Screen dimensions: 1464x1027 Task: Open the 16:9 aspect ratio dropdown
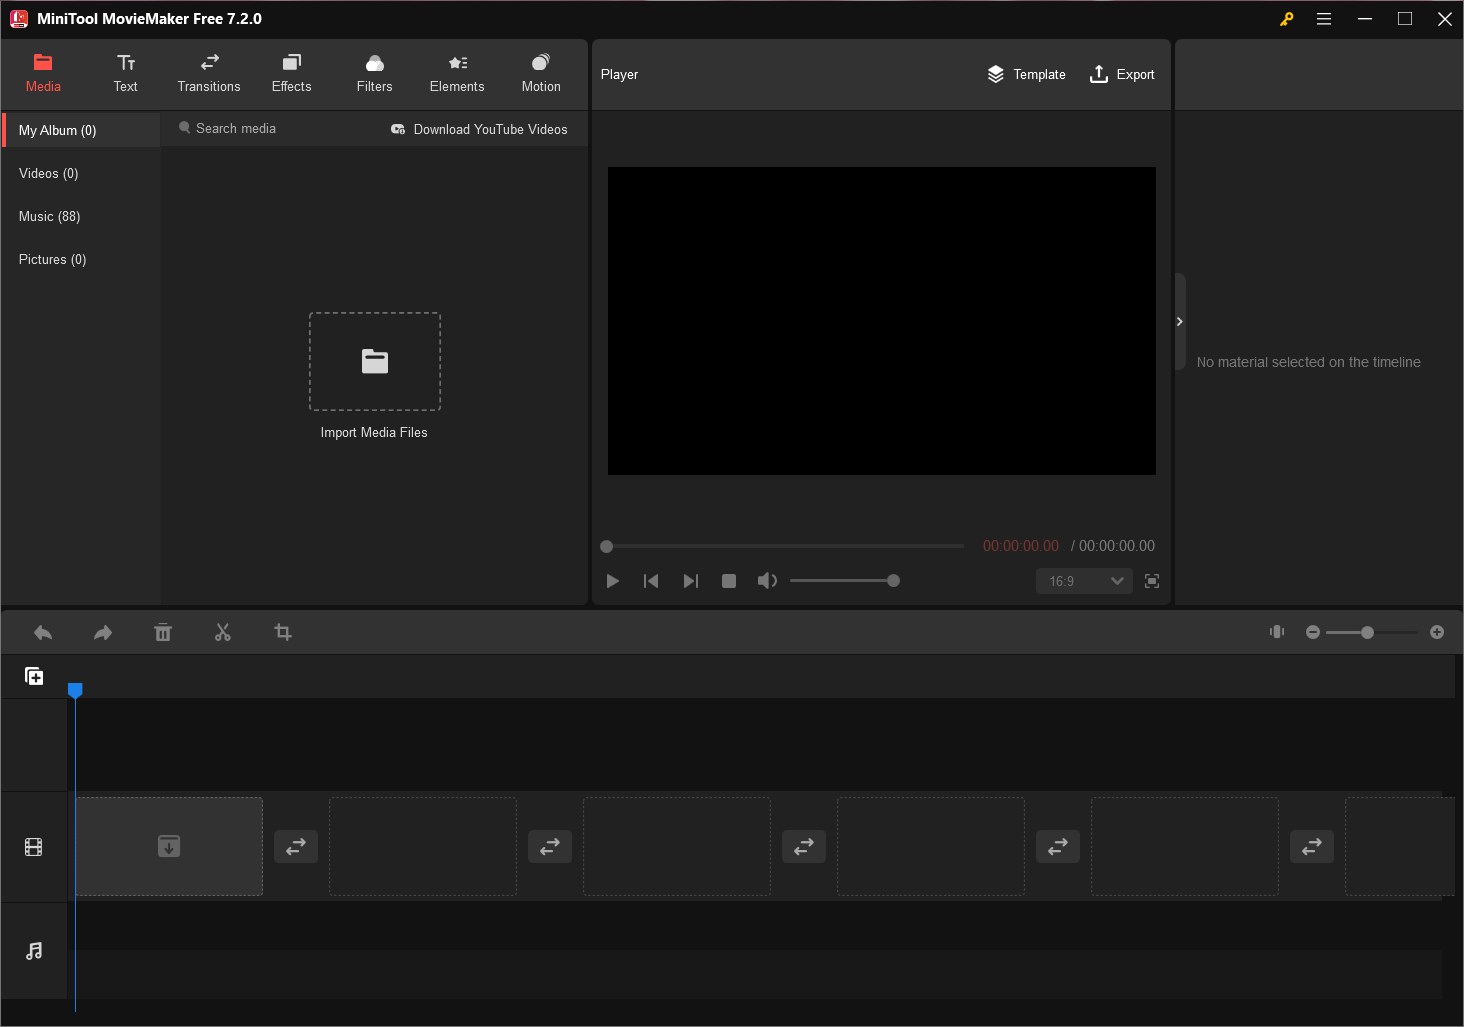point(1084,581)
